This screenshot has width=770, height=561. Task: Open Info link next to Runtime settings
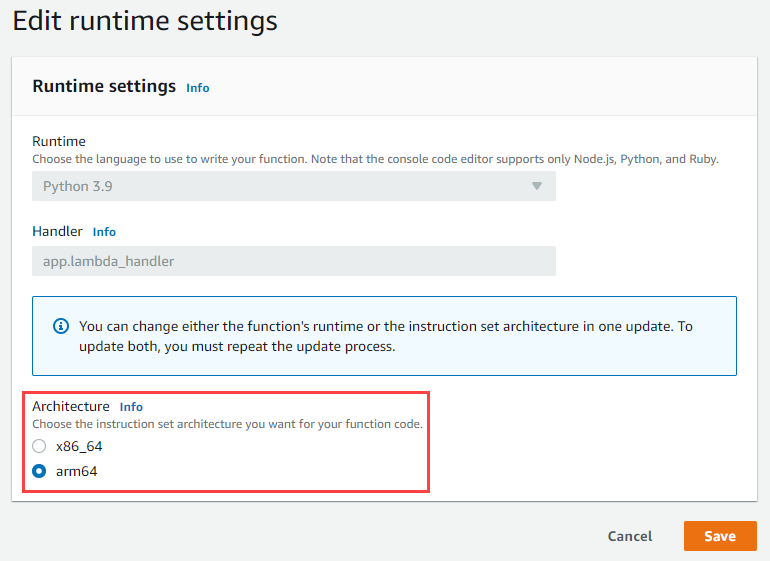tap(198, 88)
